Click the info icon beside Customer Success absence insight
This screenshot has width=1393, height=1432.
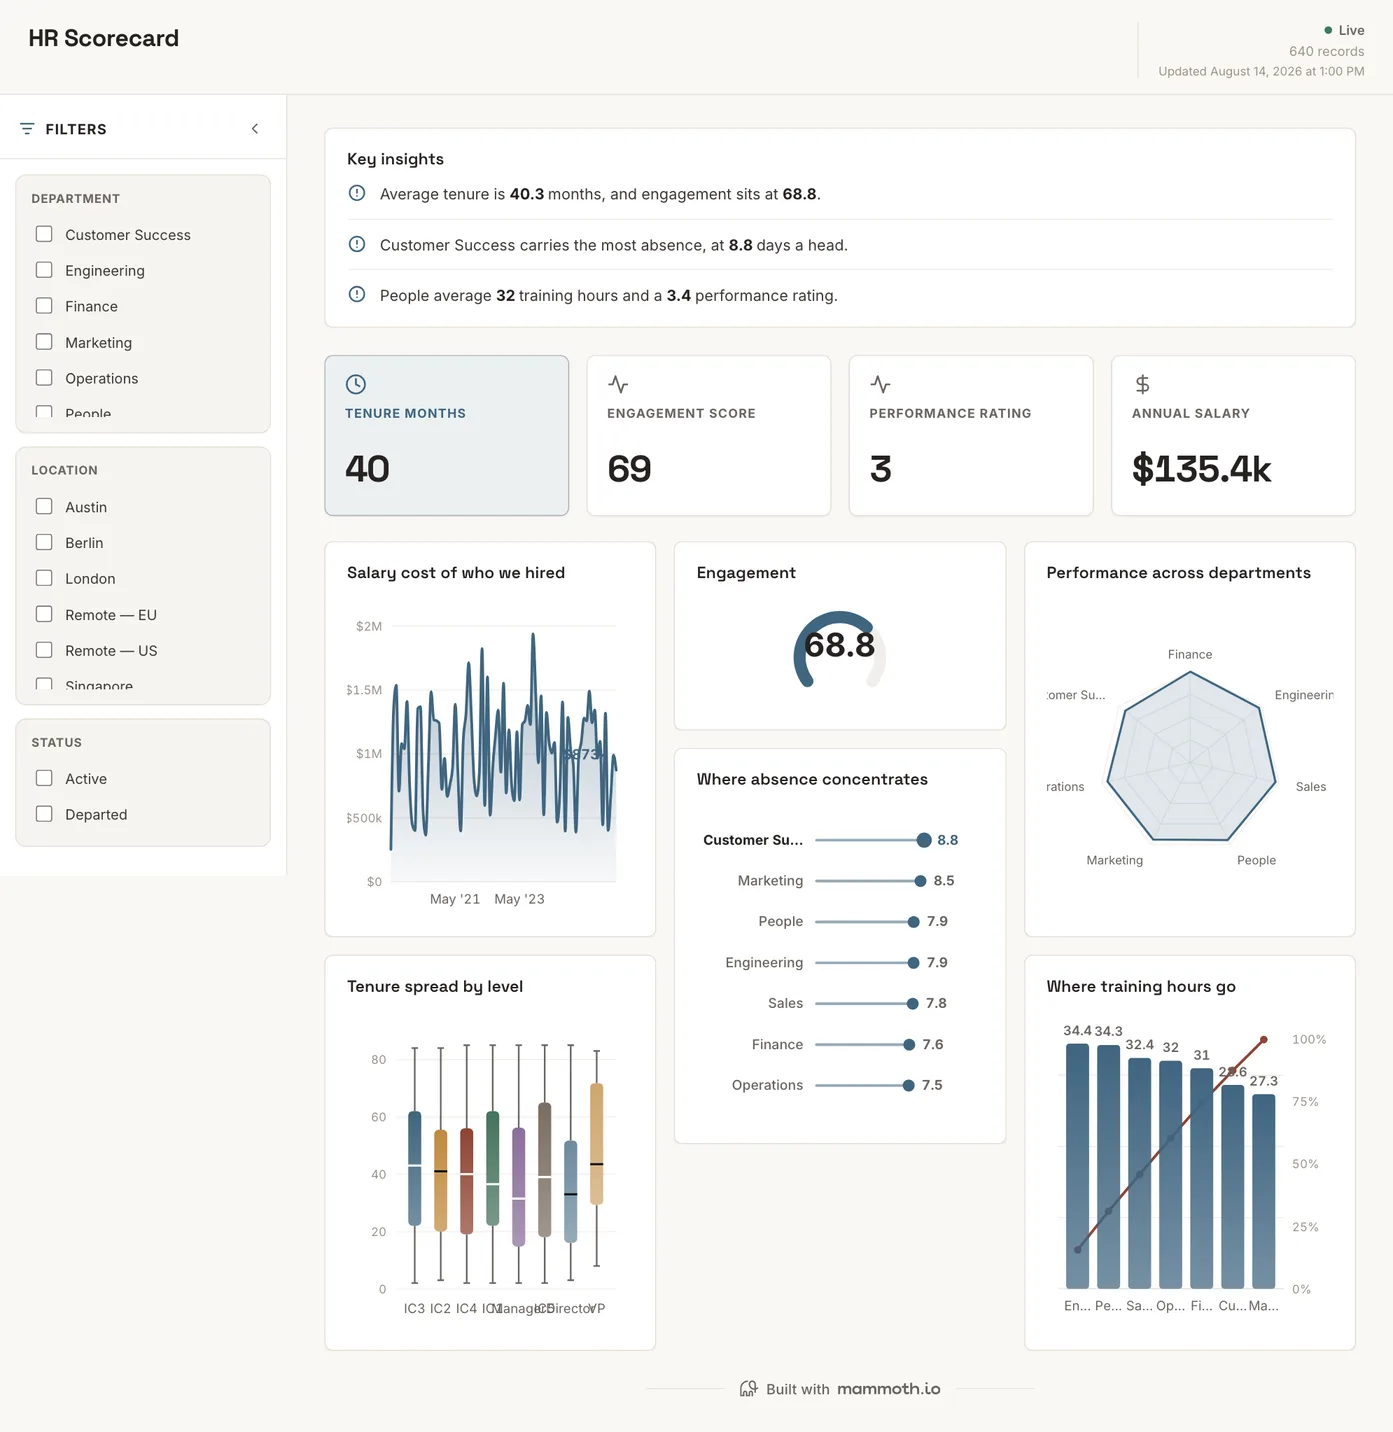click(357, 244)
